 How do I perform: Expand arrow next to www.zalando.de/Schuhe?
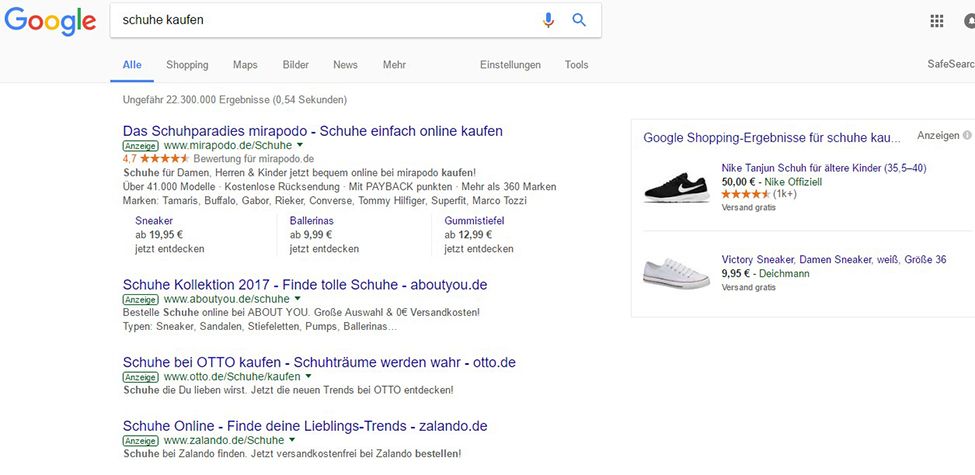pos(292,440)
